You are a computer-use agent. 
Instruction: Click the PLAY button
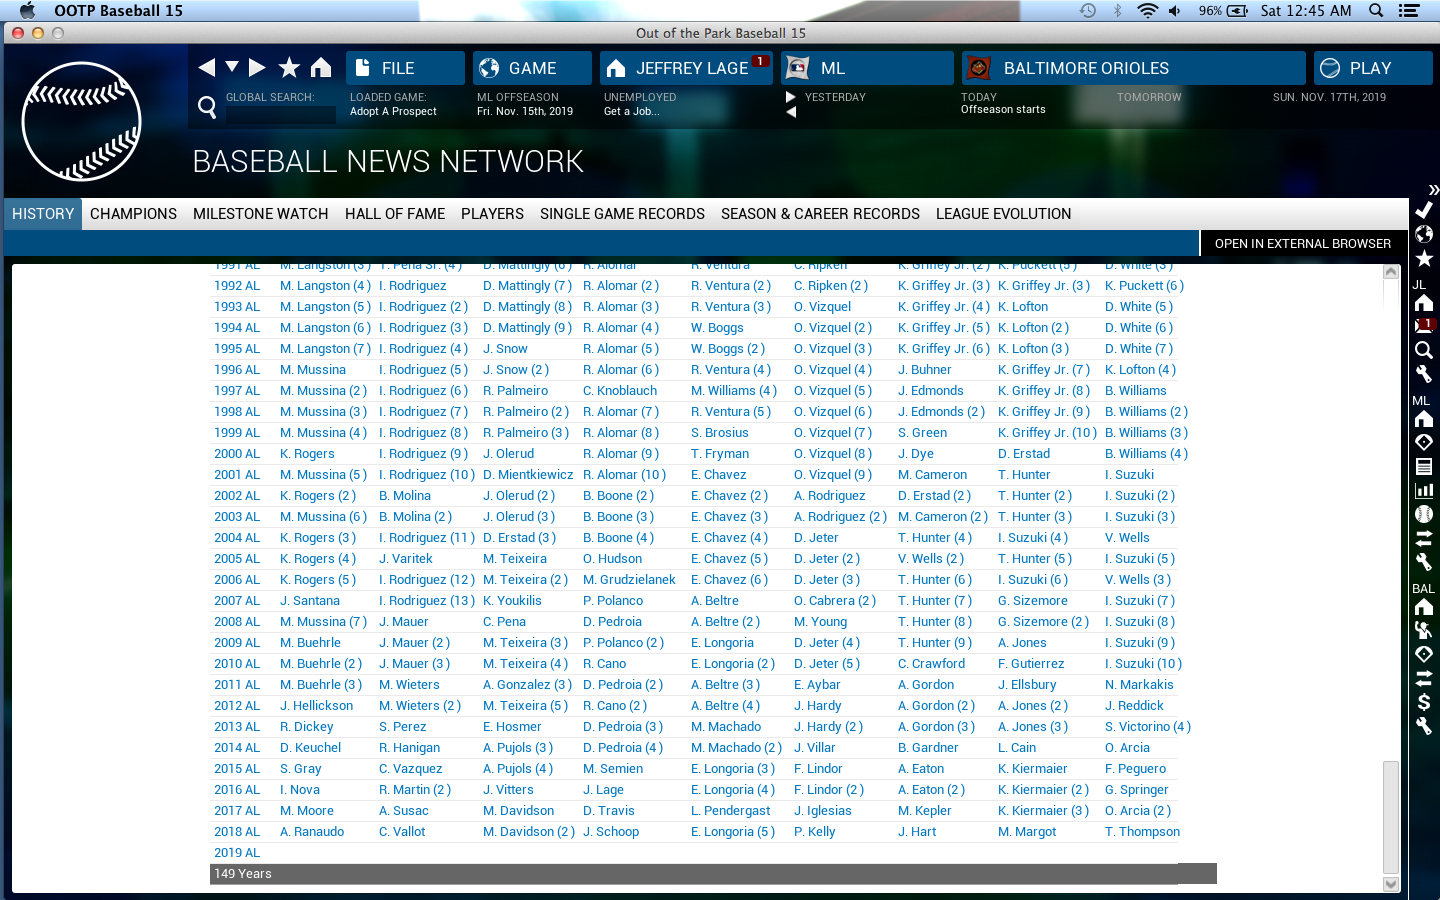[x=1373, y=68]
